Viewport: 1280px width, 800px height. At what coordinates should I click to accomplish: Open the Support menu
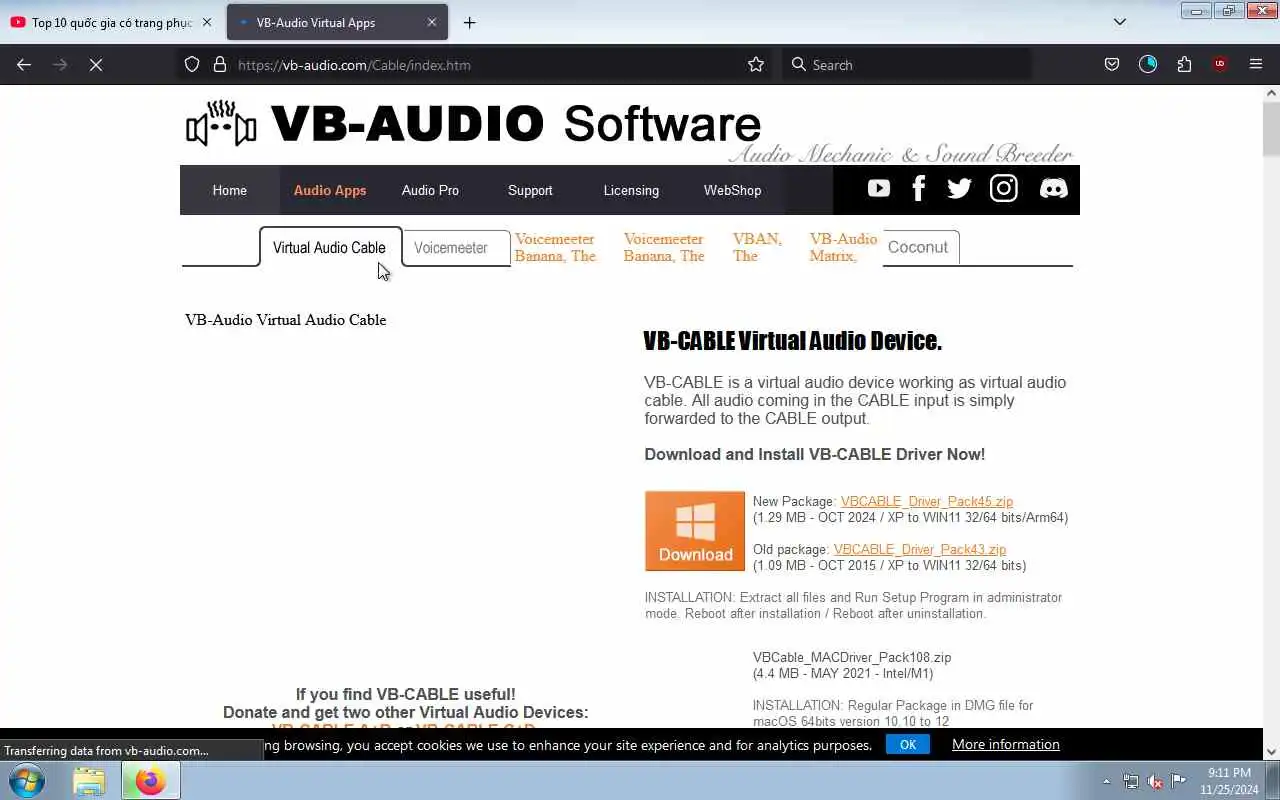[530, 190]
